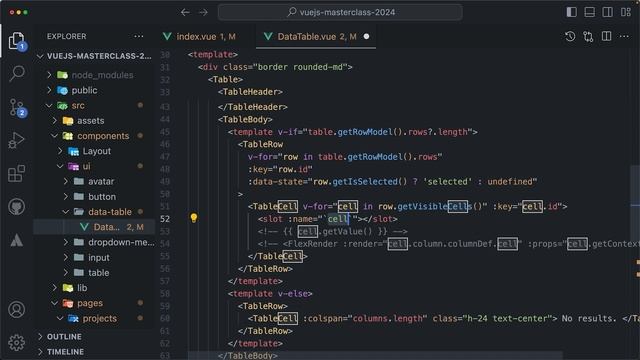640x360 pixels.
Task: Expand the OUTLINE section
Action: click(94, 337)
